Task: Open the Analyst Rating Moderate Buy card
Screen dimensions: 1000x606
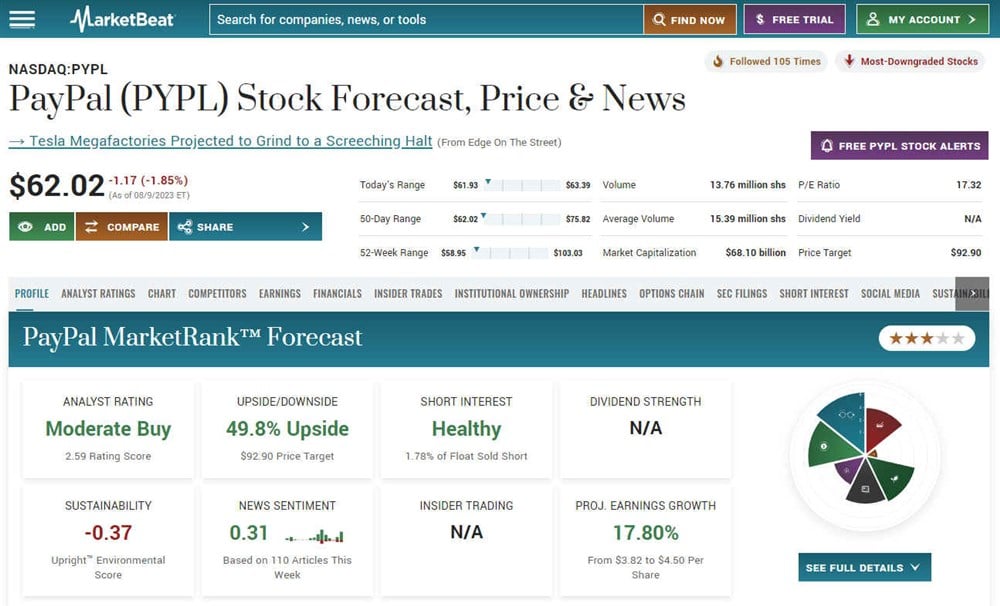Action: 108,429
